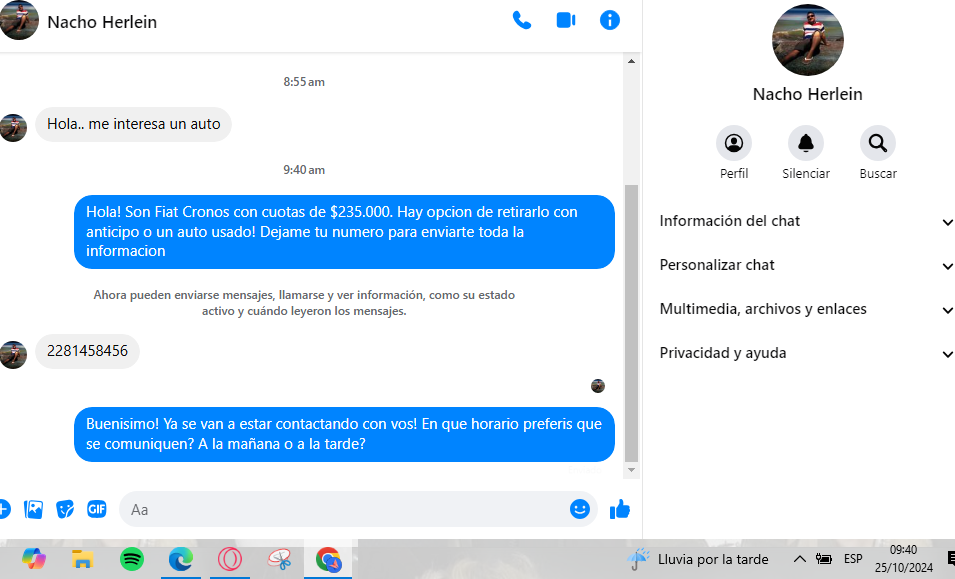955x579 pixels.
Task: Click Nacho Herlein's name in chat header
Action: click(102, 22)
